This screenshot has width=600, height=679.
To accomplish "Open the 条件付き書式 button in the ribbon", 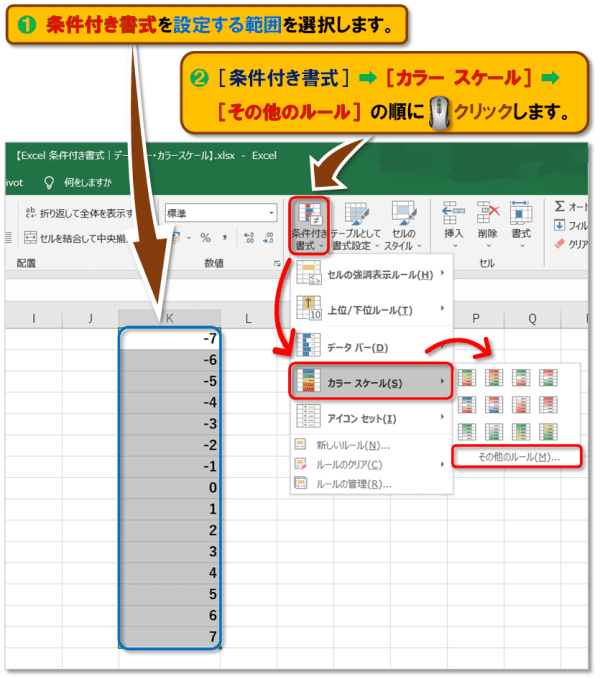I will [309, 225].
